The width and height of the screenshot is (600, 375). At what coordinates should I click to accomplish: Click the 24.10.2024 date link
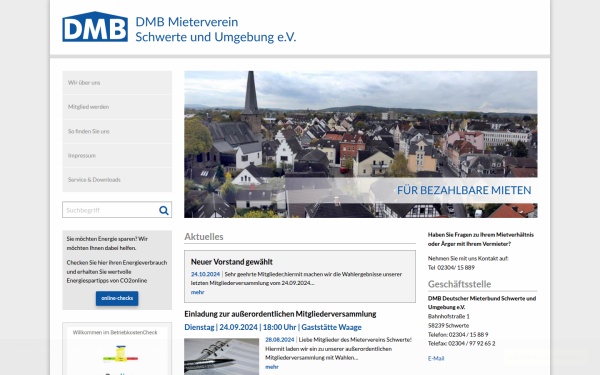click(x=205, y=274)
